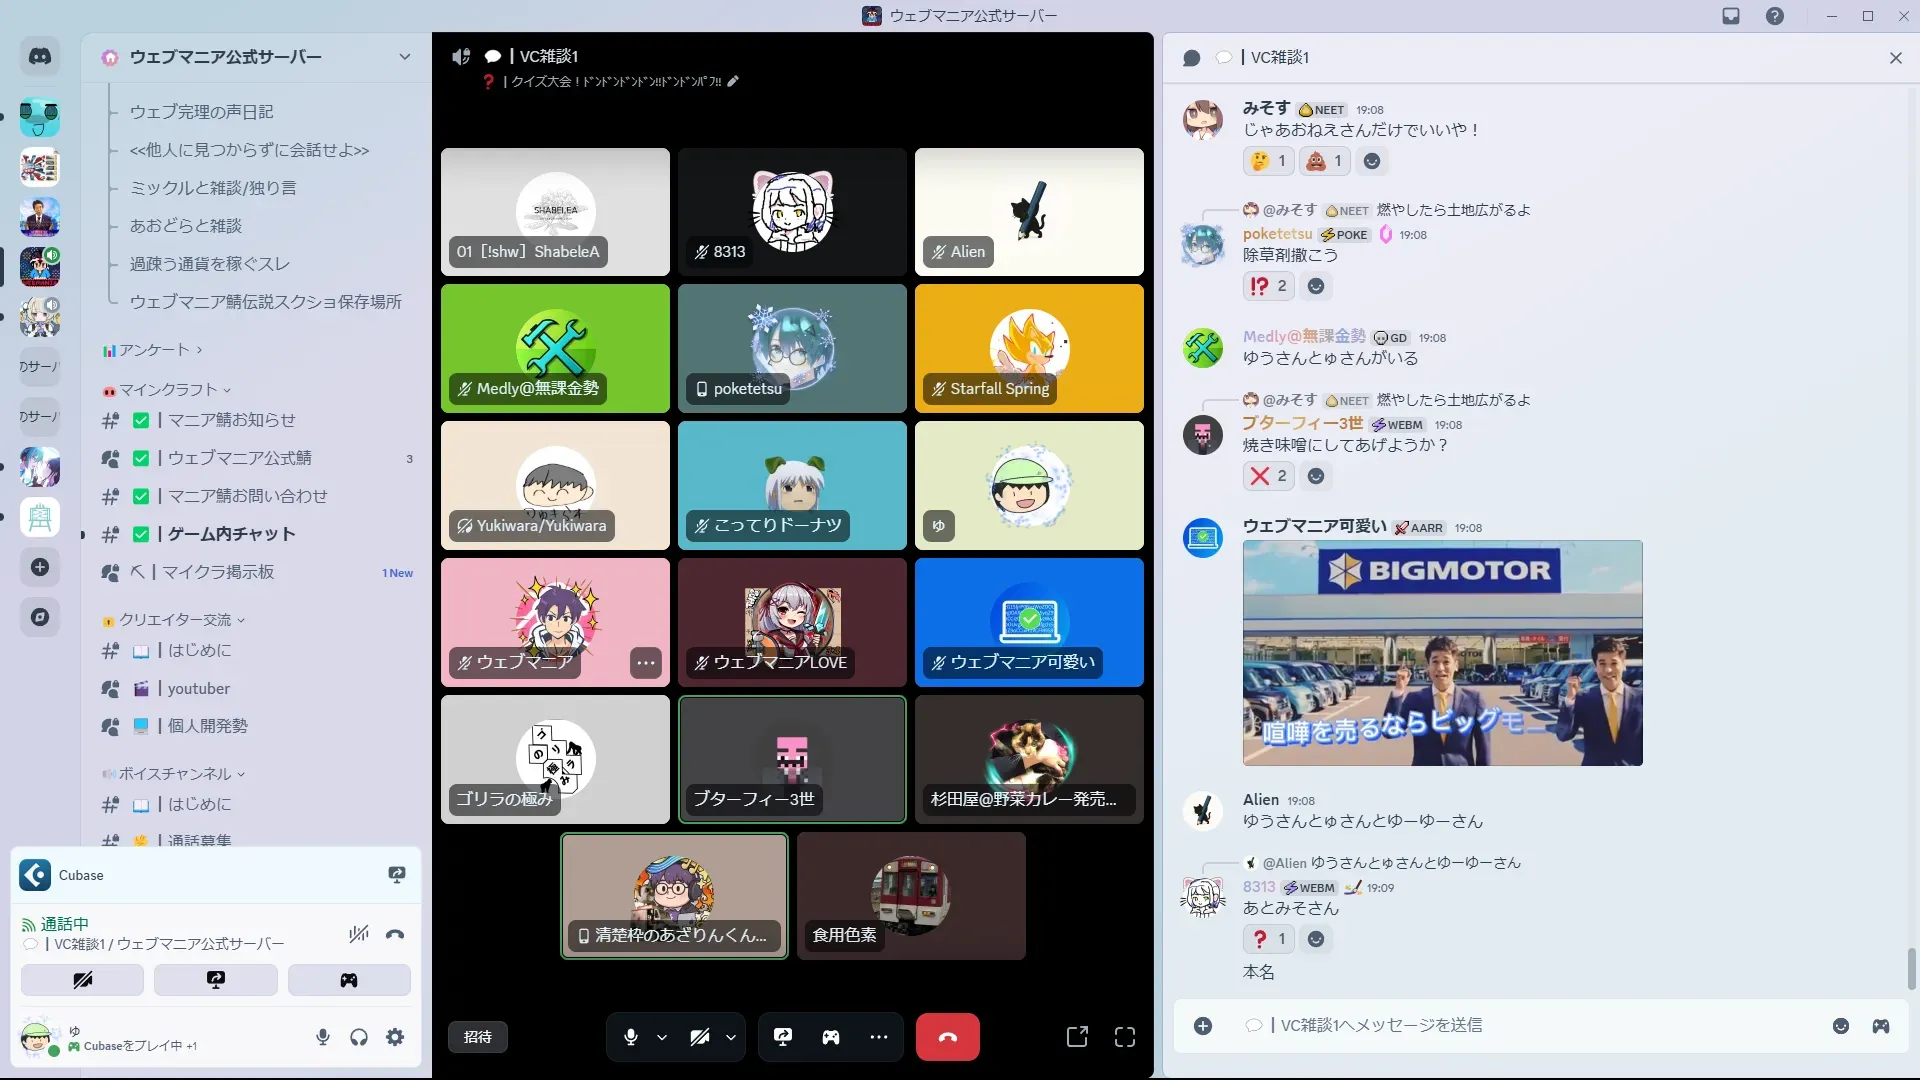Screen dimensions: 1920x1080
Task: Click the add attachment plus icon
Action: 1203,1026
